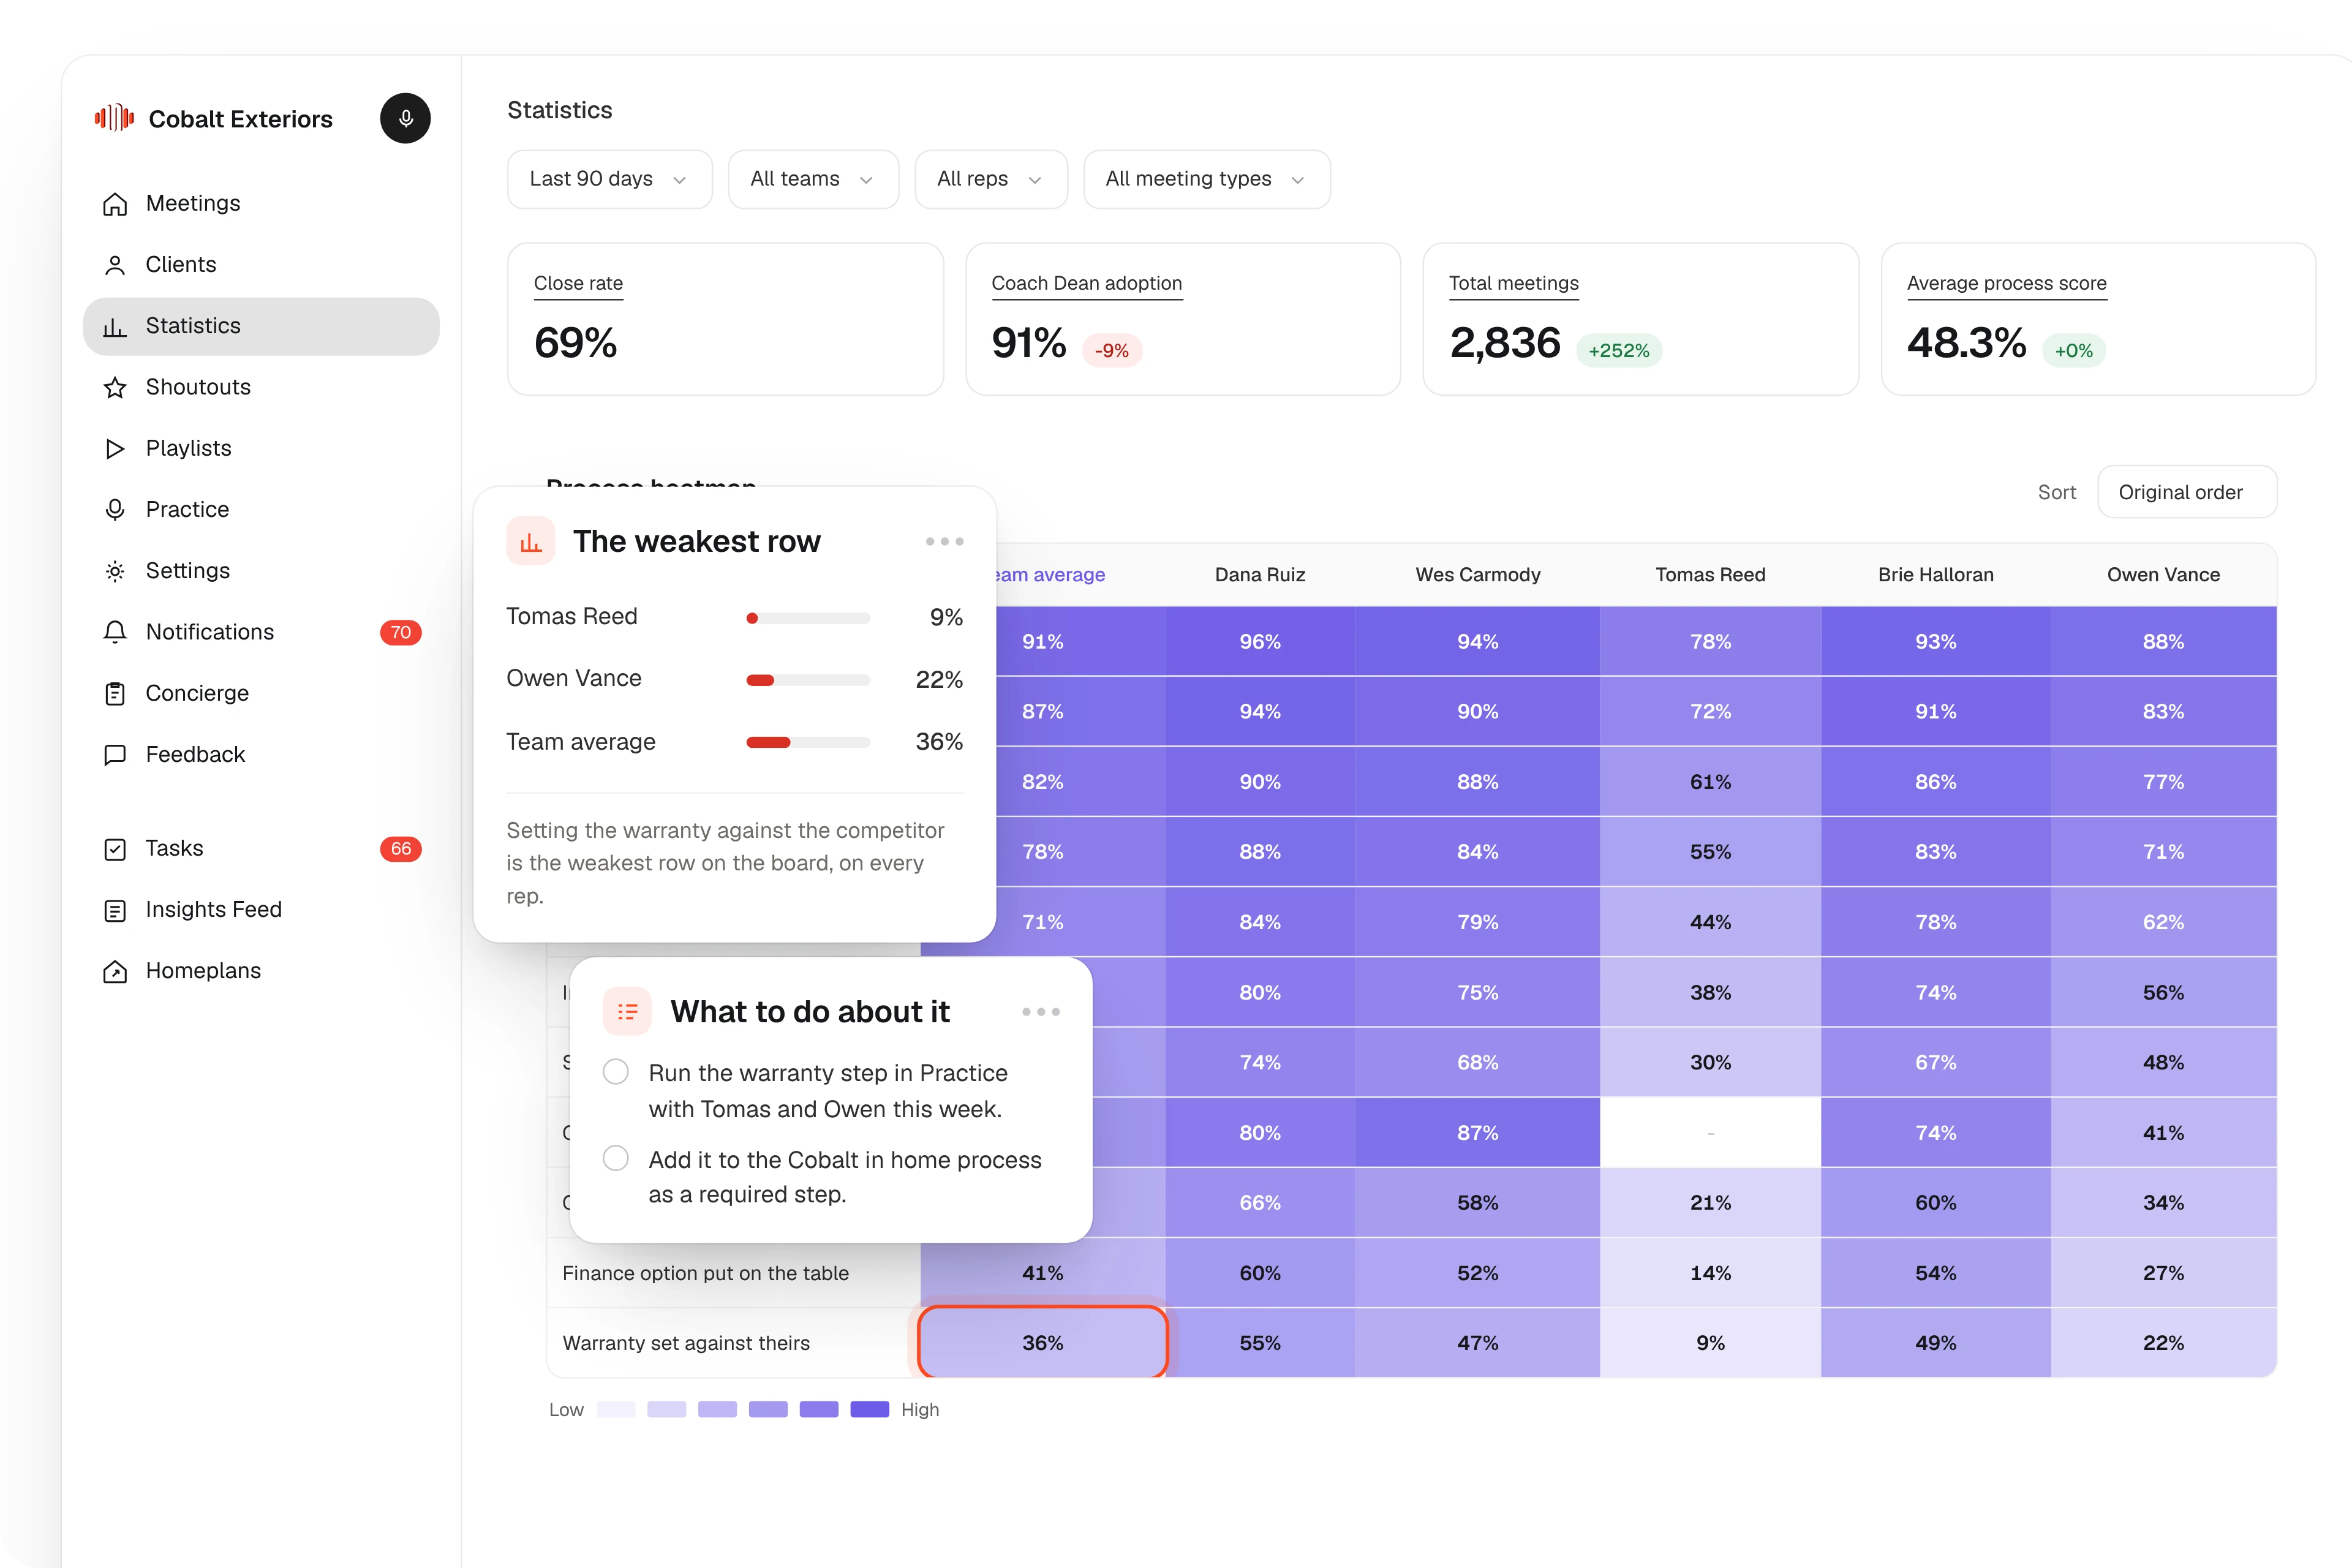The width and height of the screenshot is (2352, 1568).
Task: Click the Finance option put on the table row
Action: click(1412, 1273)
